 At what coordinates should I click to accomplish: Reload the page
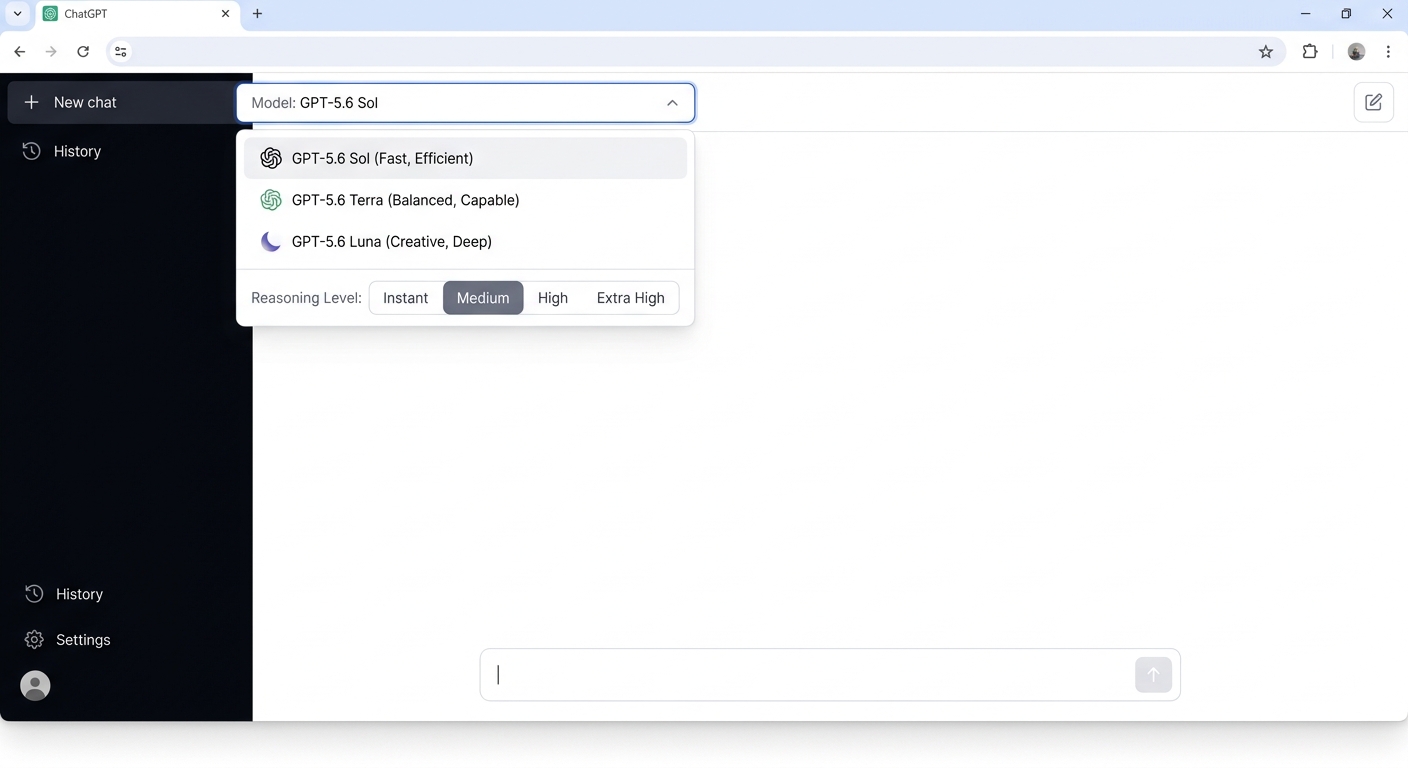83,52
